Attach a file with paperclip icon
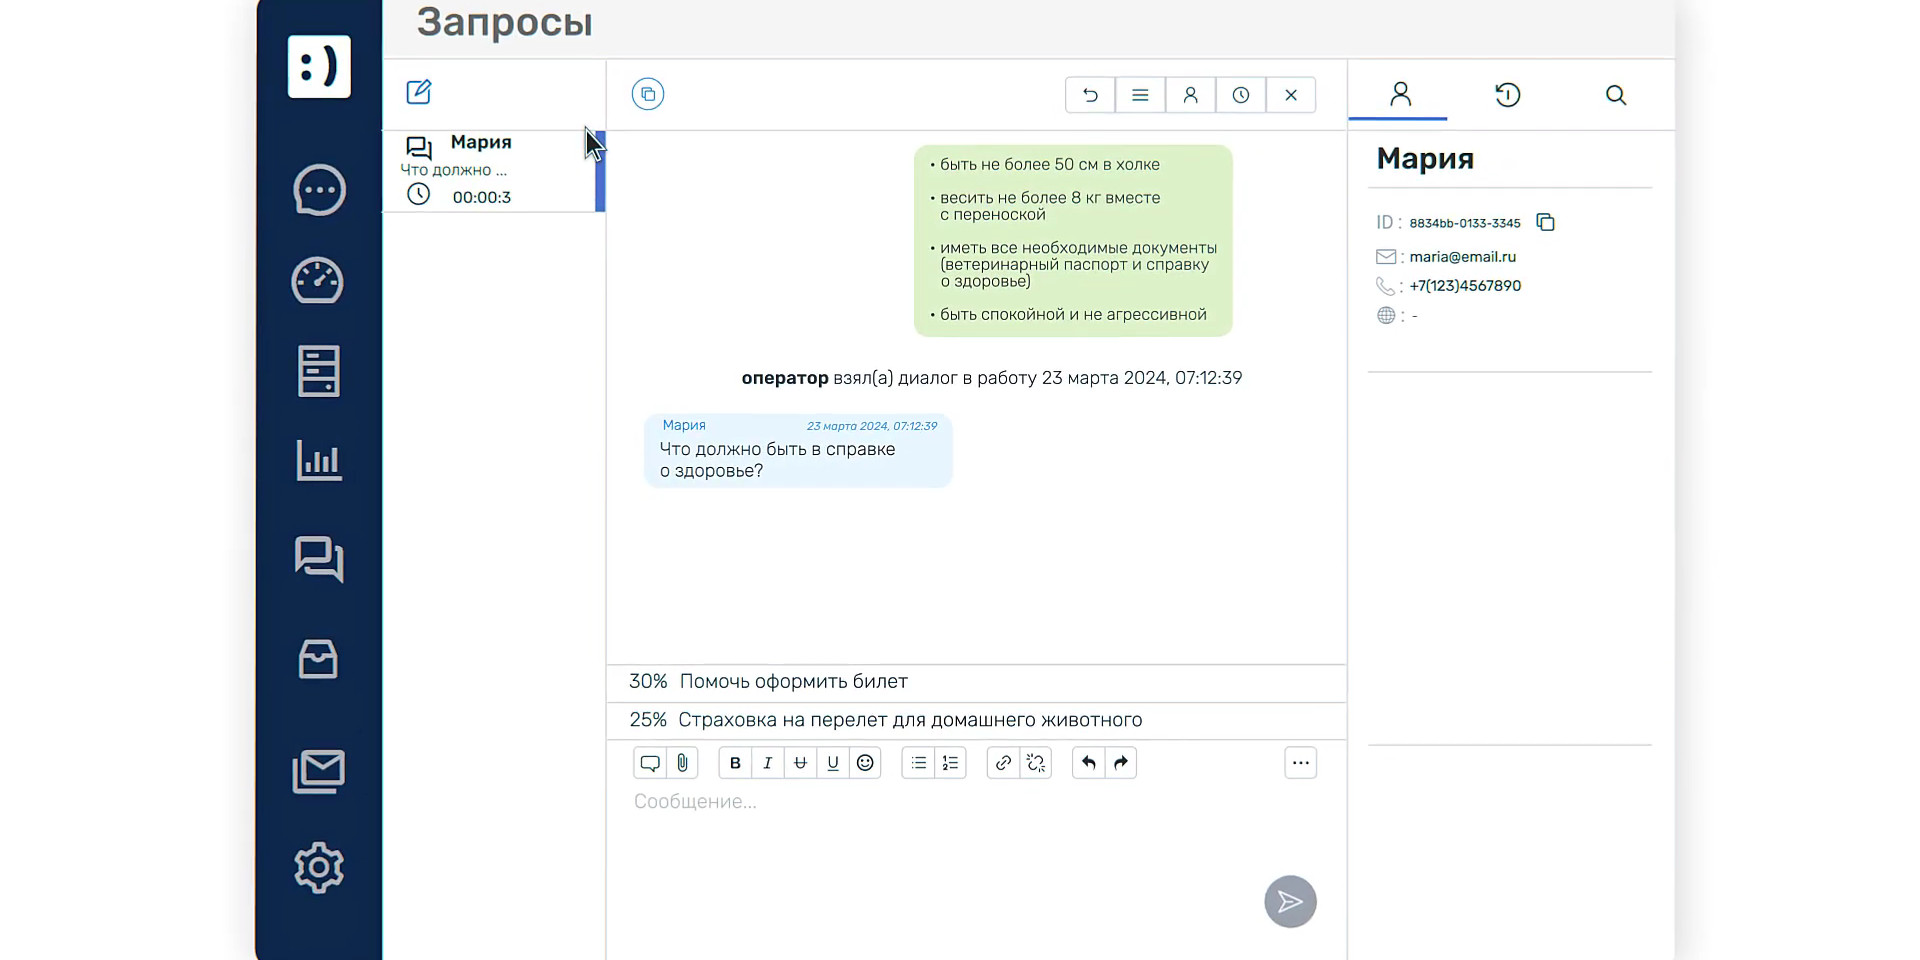The width and height of the screenshot is (1920, 960). tap(682, 763)
